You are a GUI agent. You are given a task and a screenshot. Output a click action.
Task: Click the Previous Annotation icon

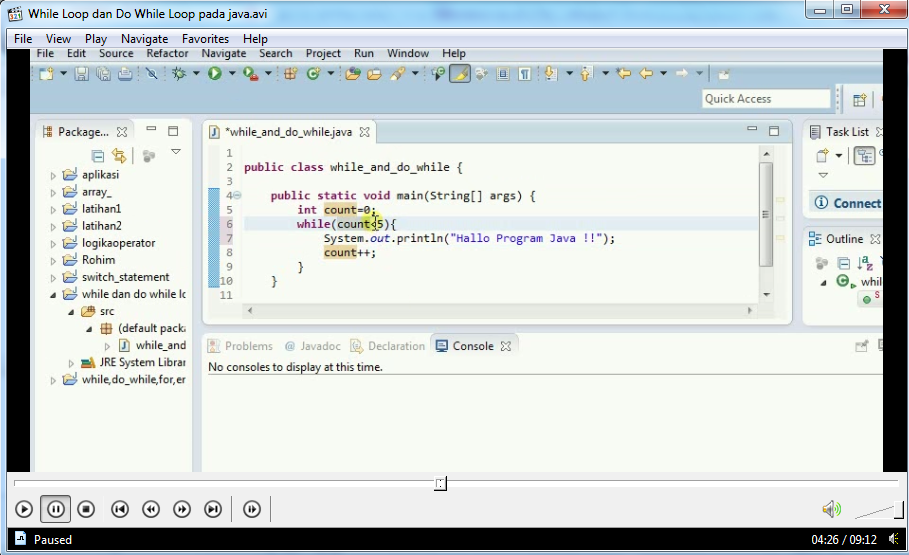coord(586,74)
